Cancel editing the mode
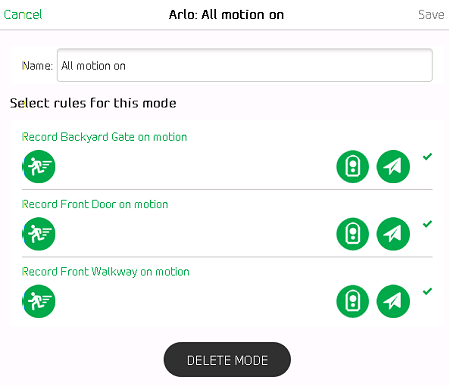450x386 pixels. (23, 15)
